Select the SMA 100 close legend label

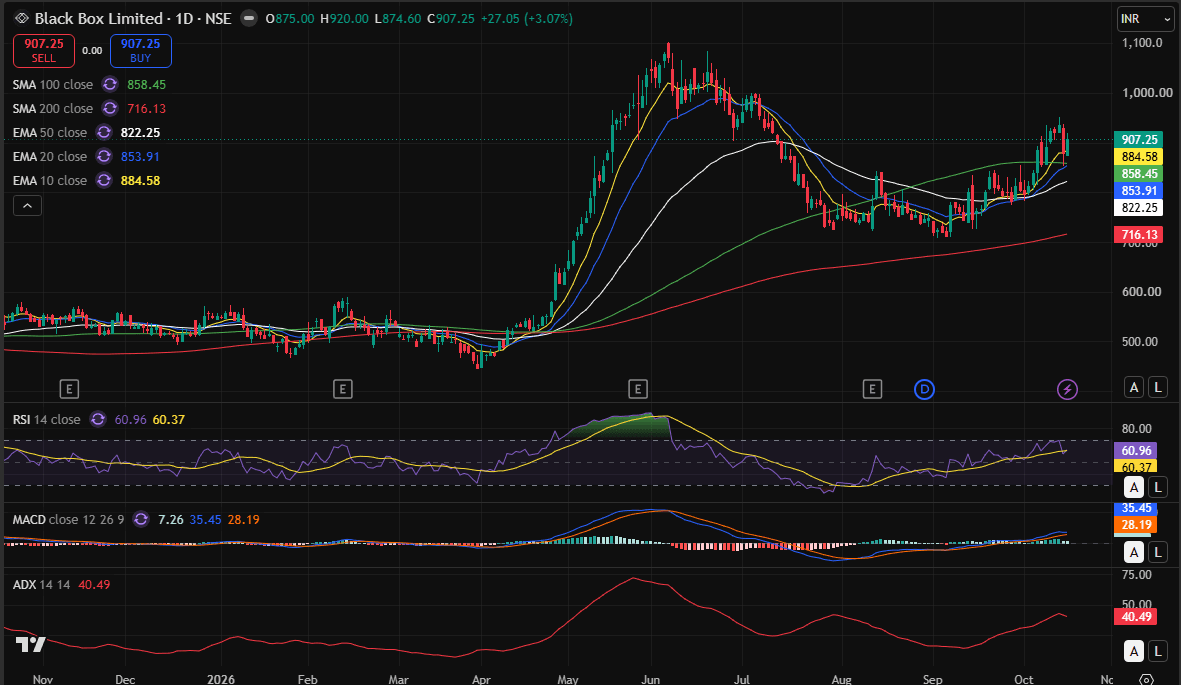pos(53,84)
